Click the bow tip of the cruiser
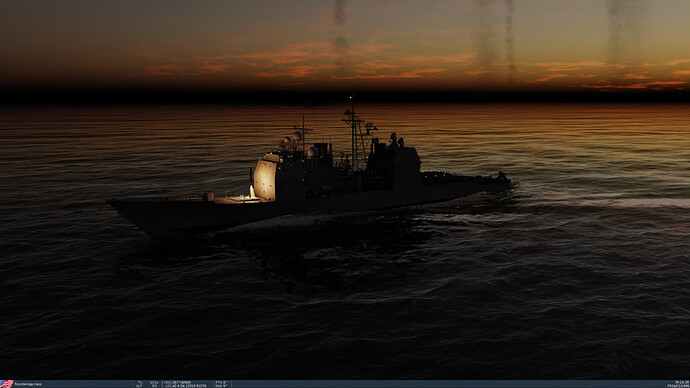This screenshot has height=388, width=690. point(111,202)
